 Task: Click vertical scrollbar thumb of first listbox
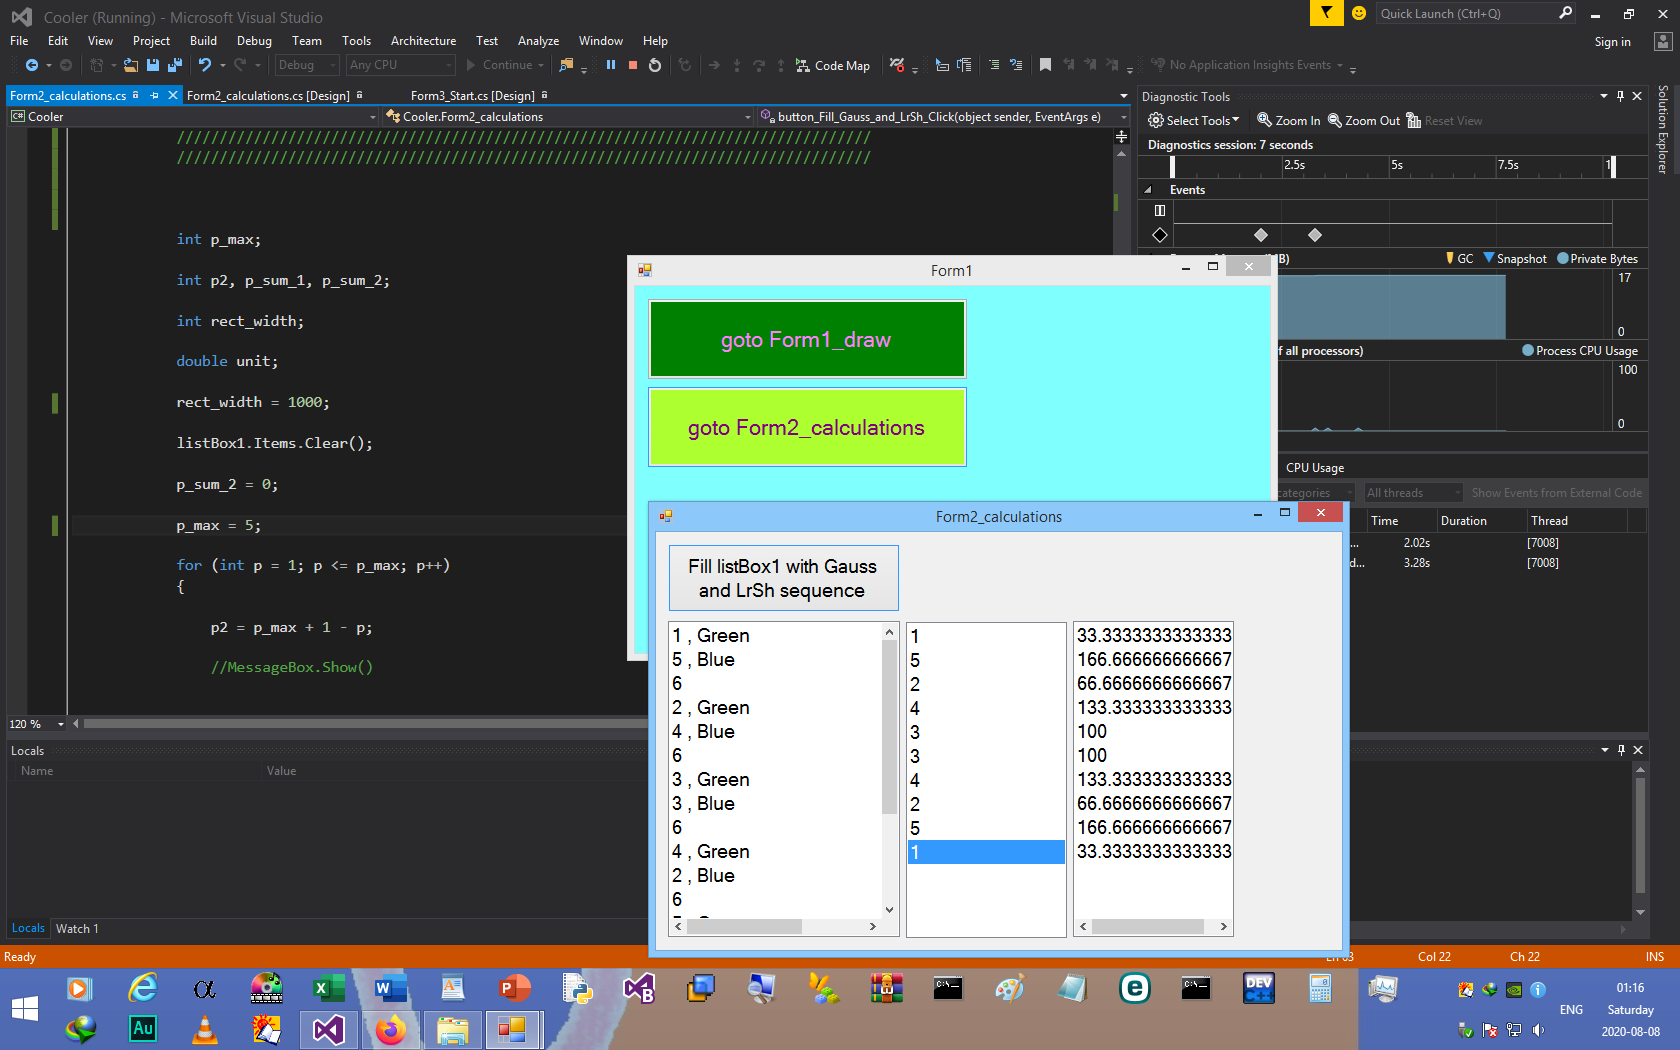click(890, 727)
